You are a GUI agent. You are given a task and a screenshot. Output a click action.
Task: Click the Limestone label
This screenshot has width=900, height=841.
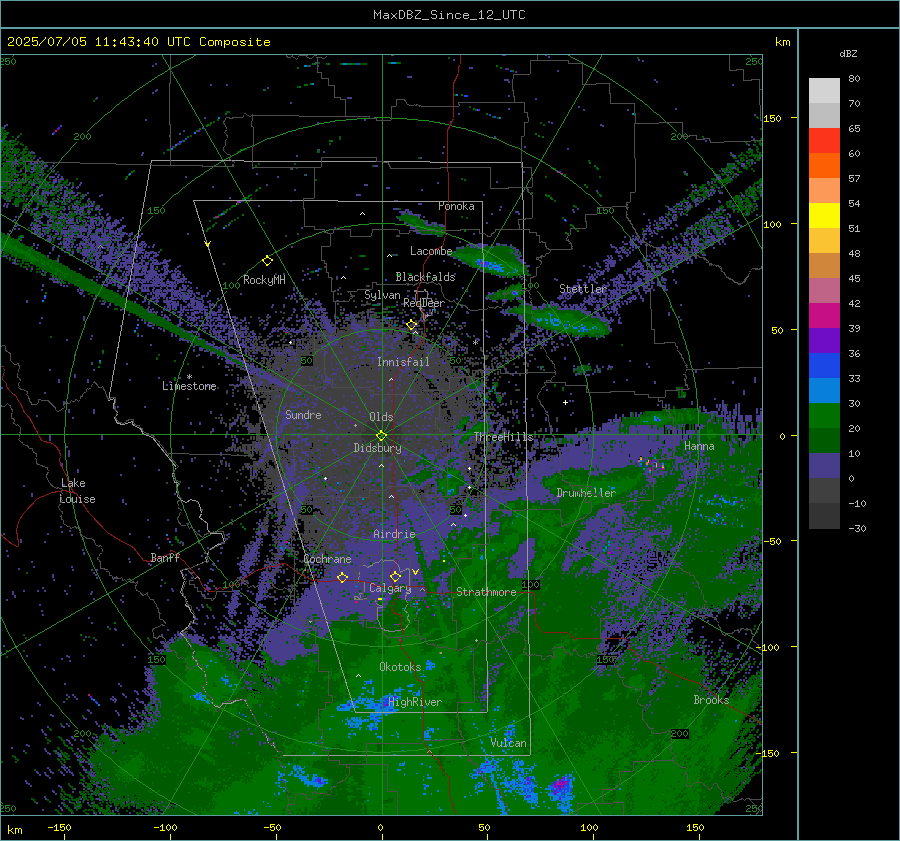189,386
